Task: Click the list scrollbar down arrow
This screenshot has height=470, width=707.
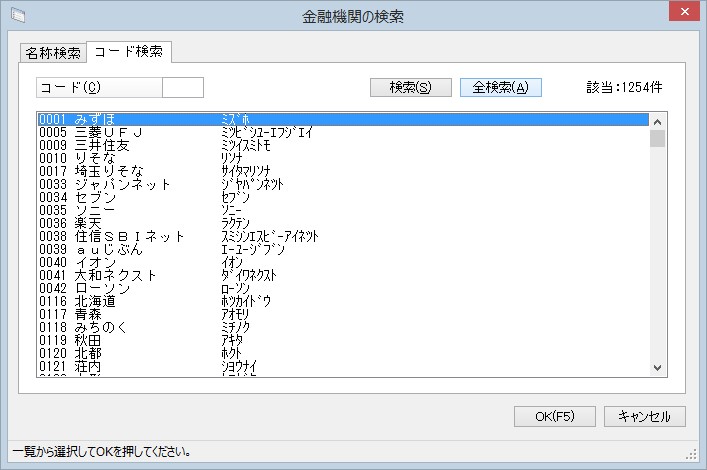Action: pyautogui.click(x=657, y=368)
